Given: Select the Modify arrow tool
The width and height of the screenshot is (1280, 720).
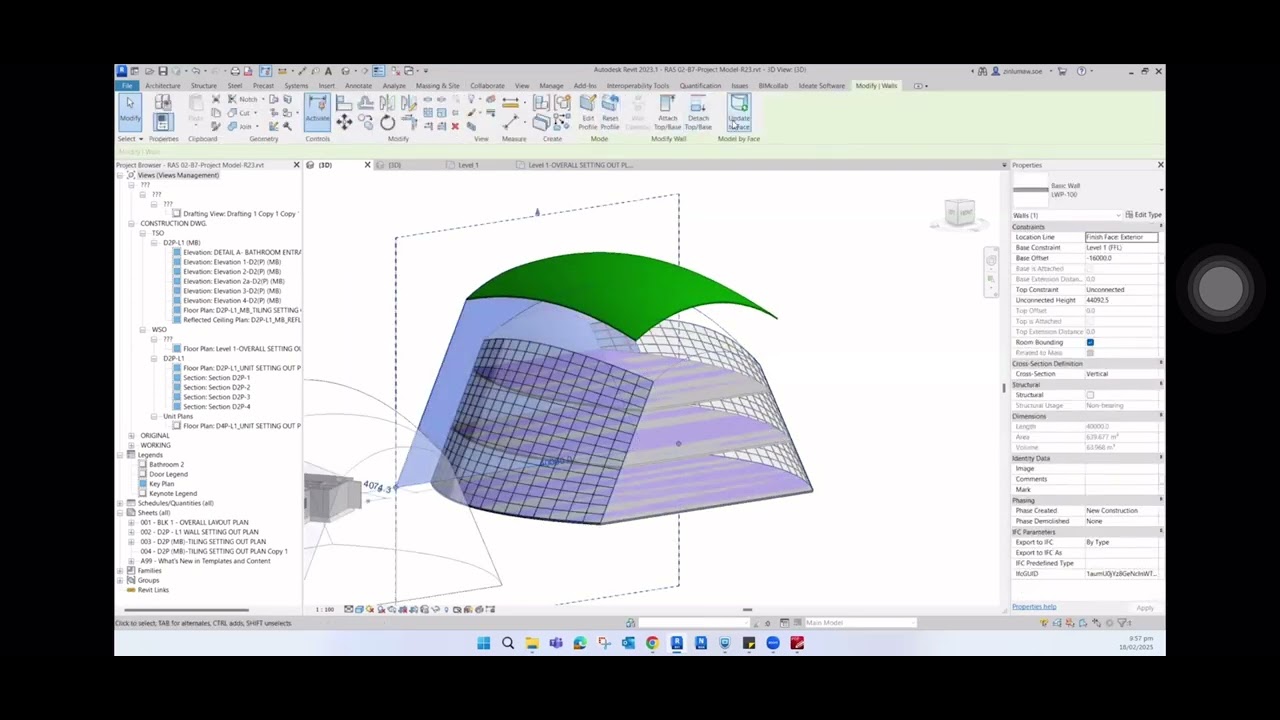Looking at the screenshot, I should point(130,110).
